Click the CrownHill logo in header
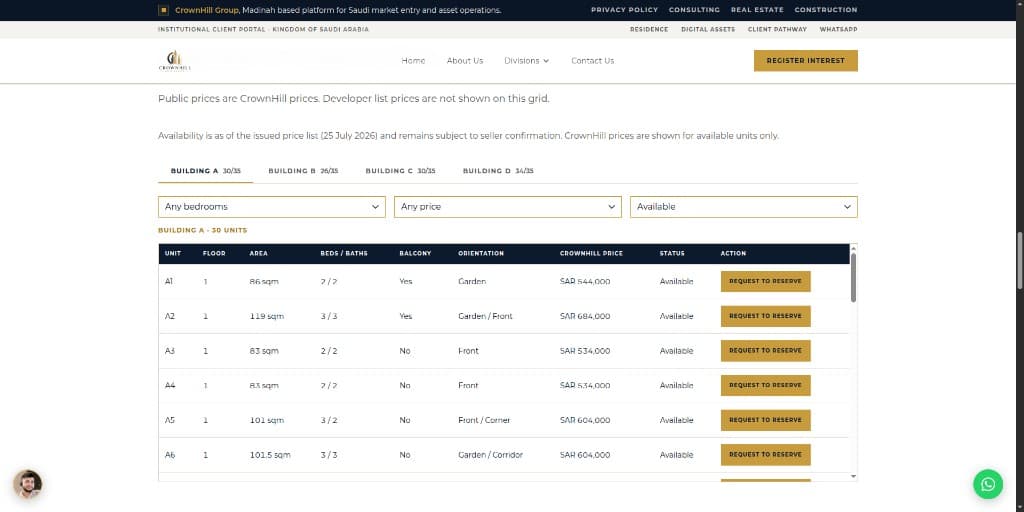1024x512 pixels. pos(174,61)
